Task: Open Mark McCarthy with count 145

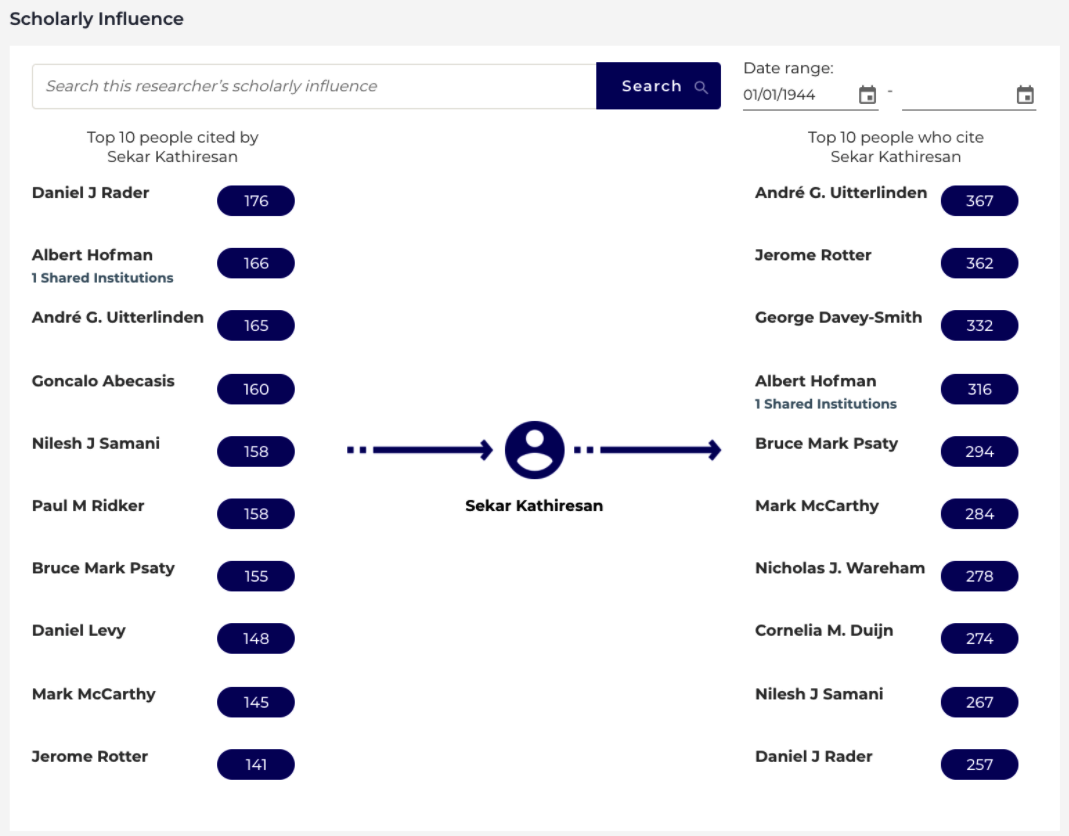Action: click(93, 694)
